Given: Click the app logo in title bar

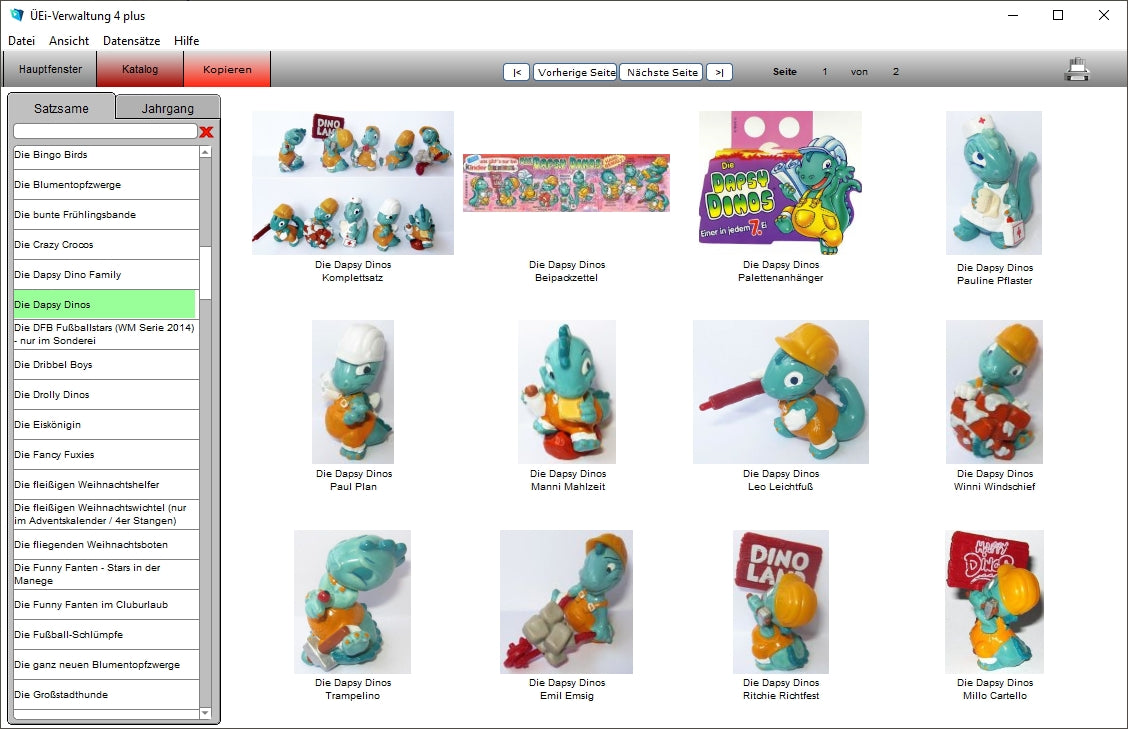Looking at the screenshot, I should pyautogui.click(x=16, y=15).
